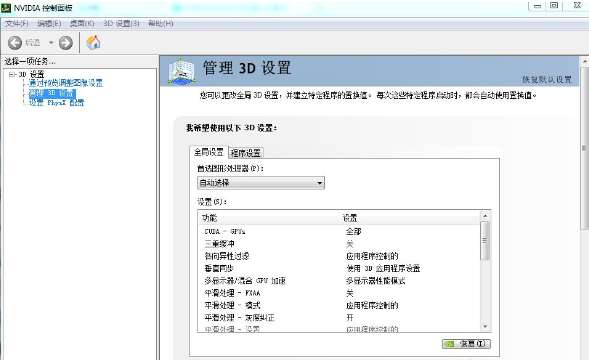Click the settings list scrollbar thumb
589x360 pixels.
pos(485,241)
